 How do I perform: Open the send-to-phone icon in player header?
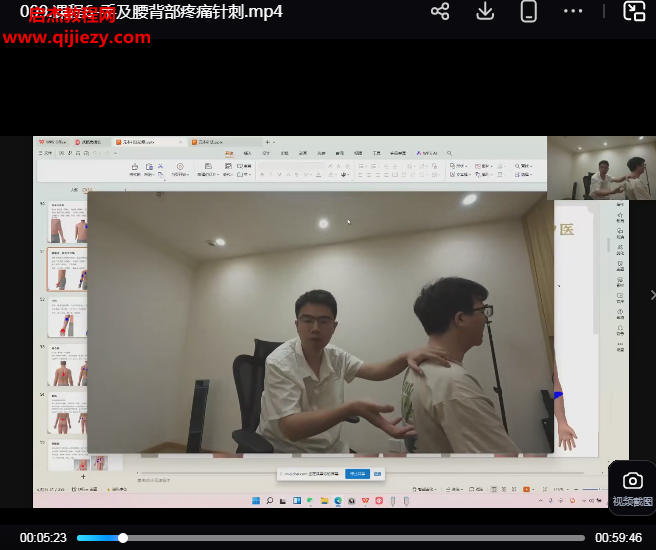tap(528, 11)
